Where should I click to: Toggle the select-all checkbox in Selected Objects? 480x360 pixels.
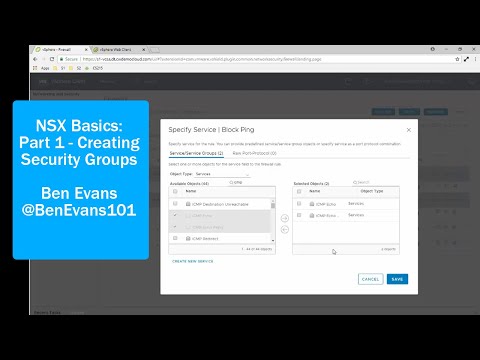(x=299, y=191)
